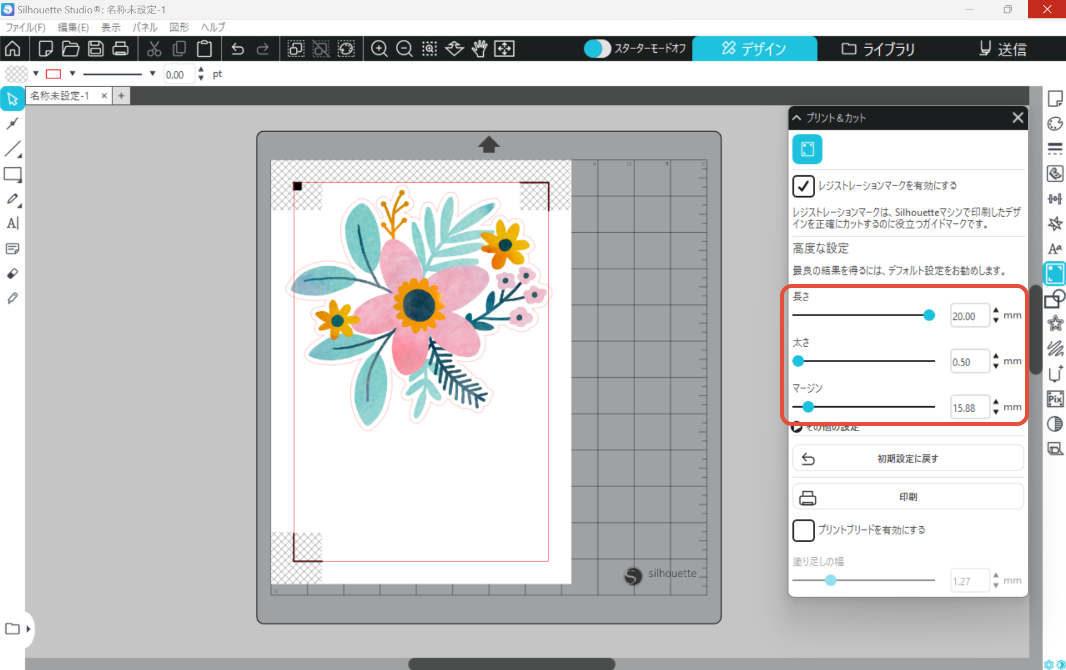
Task: Click the reset to default settings button
Action: (x=908, y=459)
